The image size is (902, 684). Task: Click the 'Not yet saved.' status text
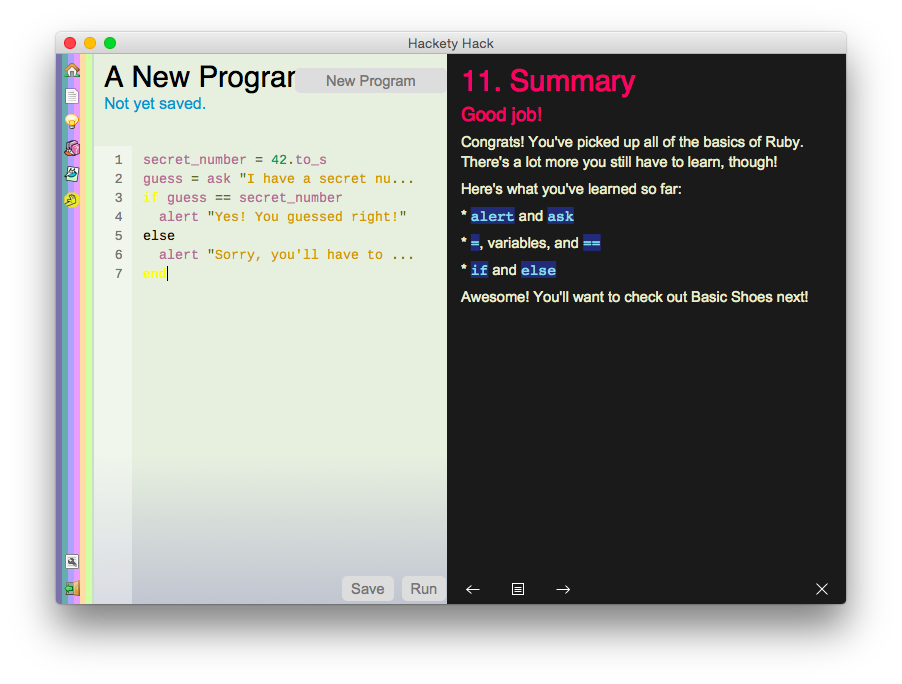(155, 104)
